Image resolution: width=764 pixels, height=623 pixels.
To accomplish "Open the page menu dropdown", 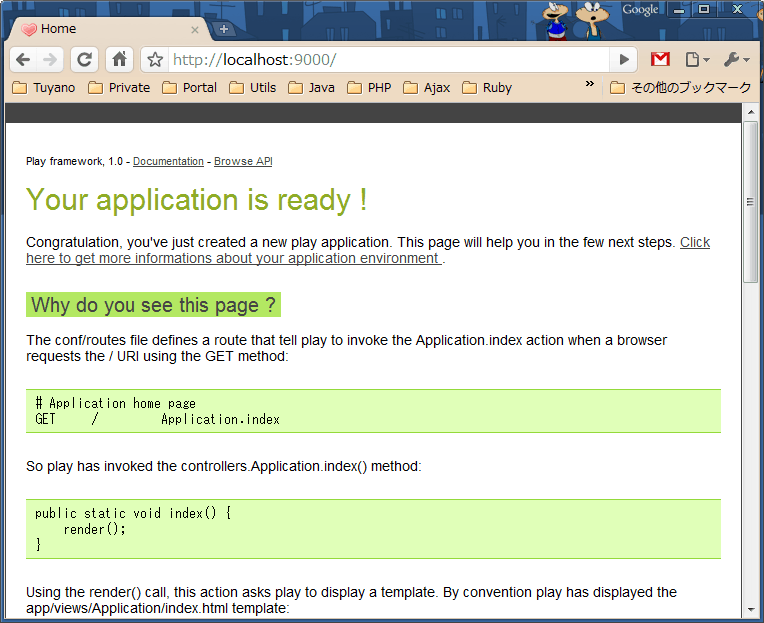I will point(697,60).
